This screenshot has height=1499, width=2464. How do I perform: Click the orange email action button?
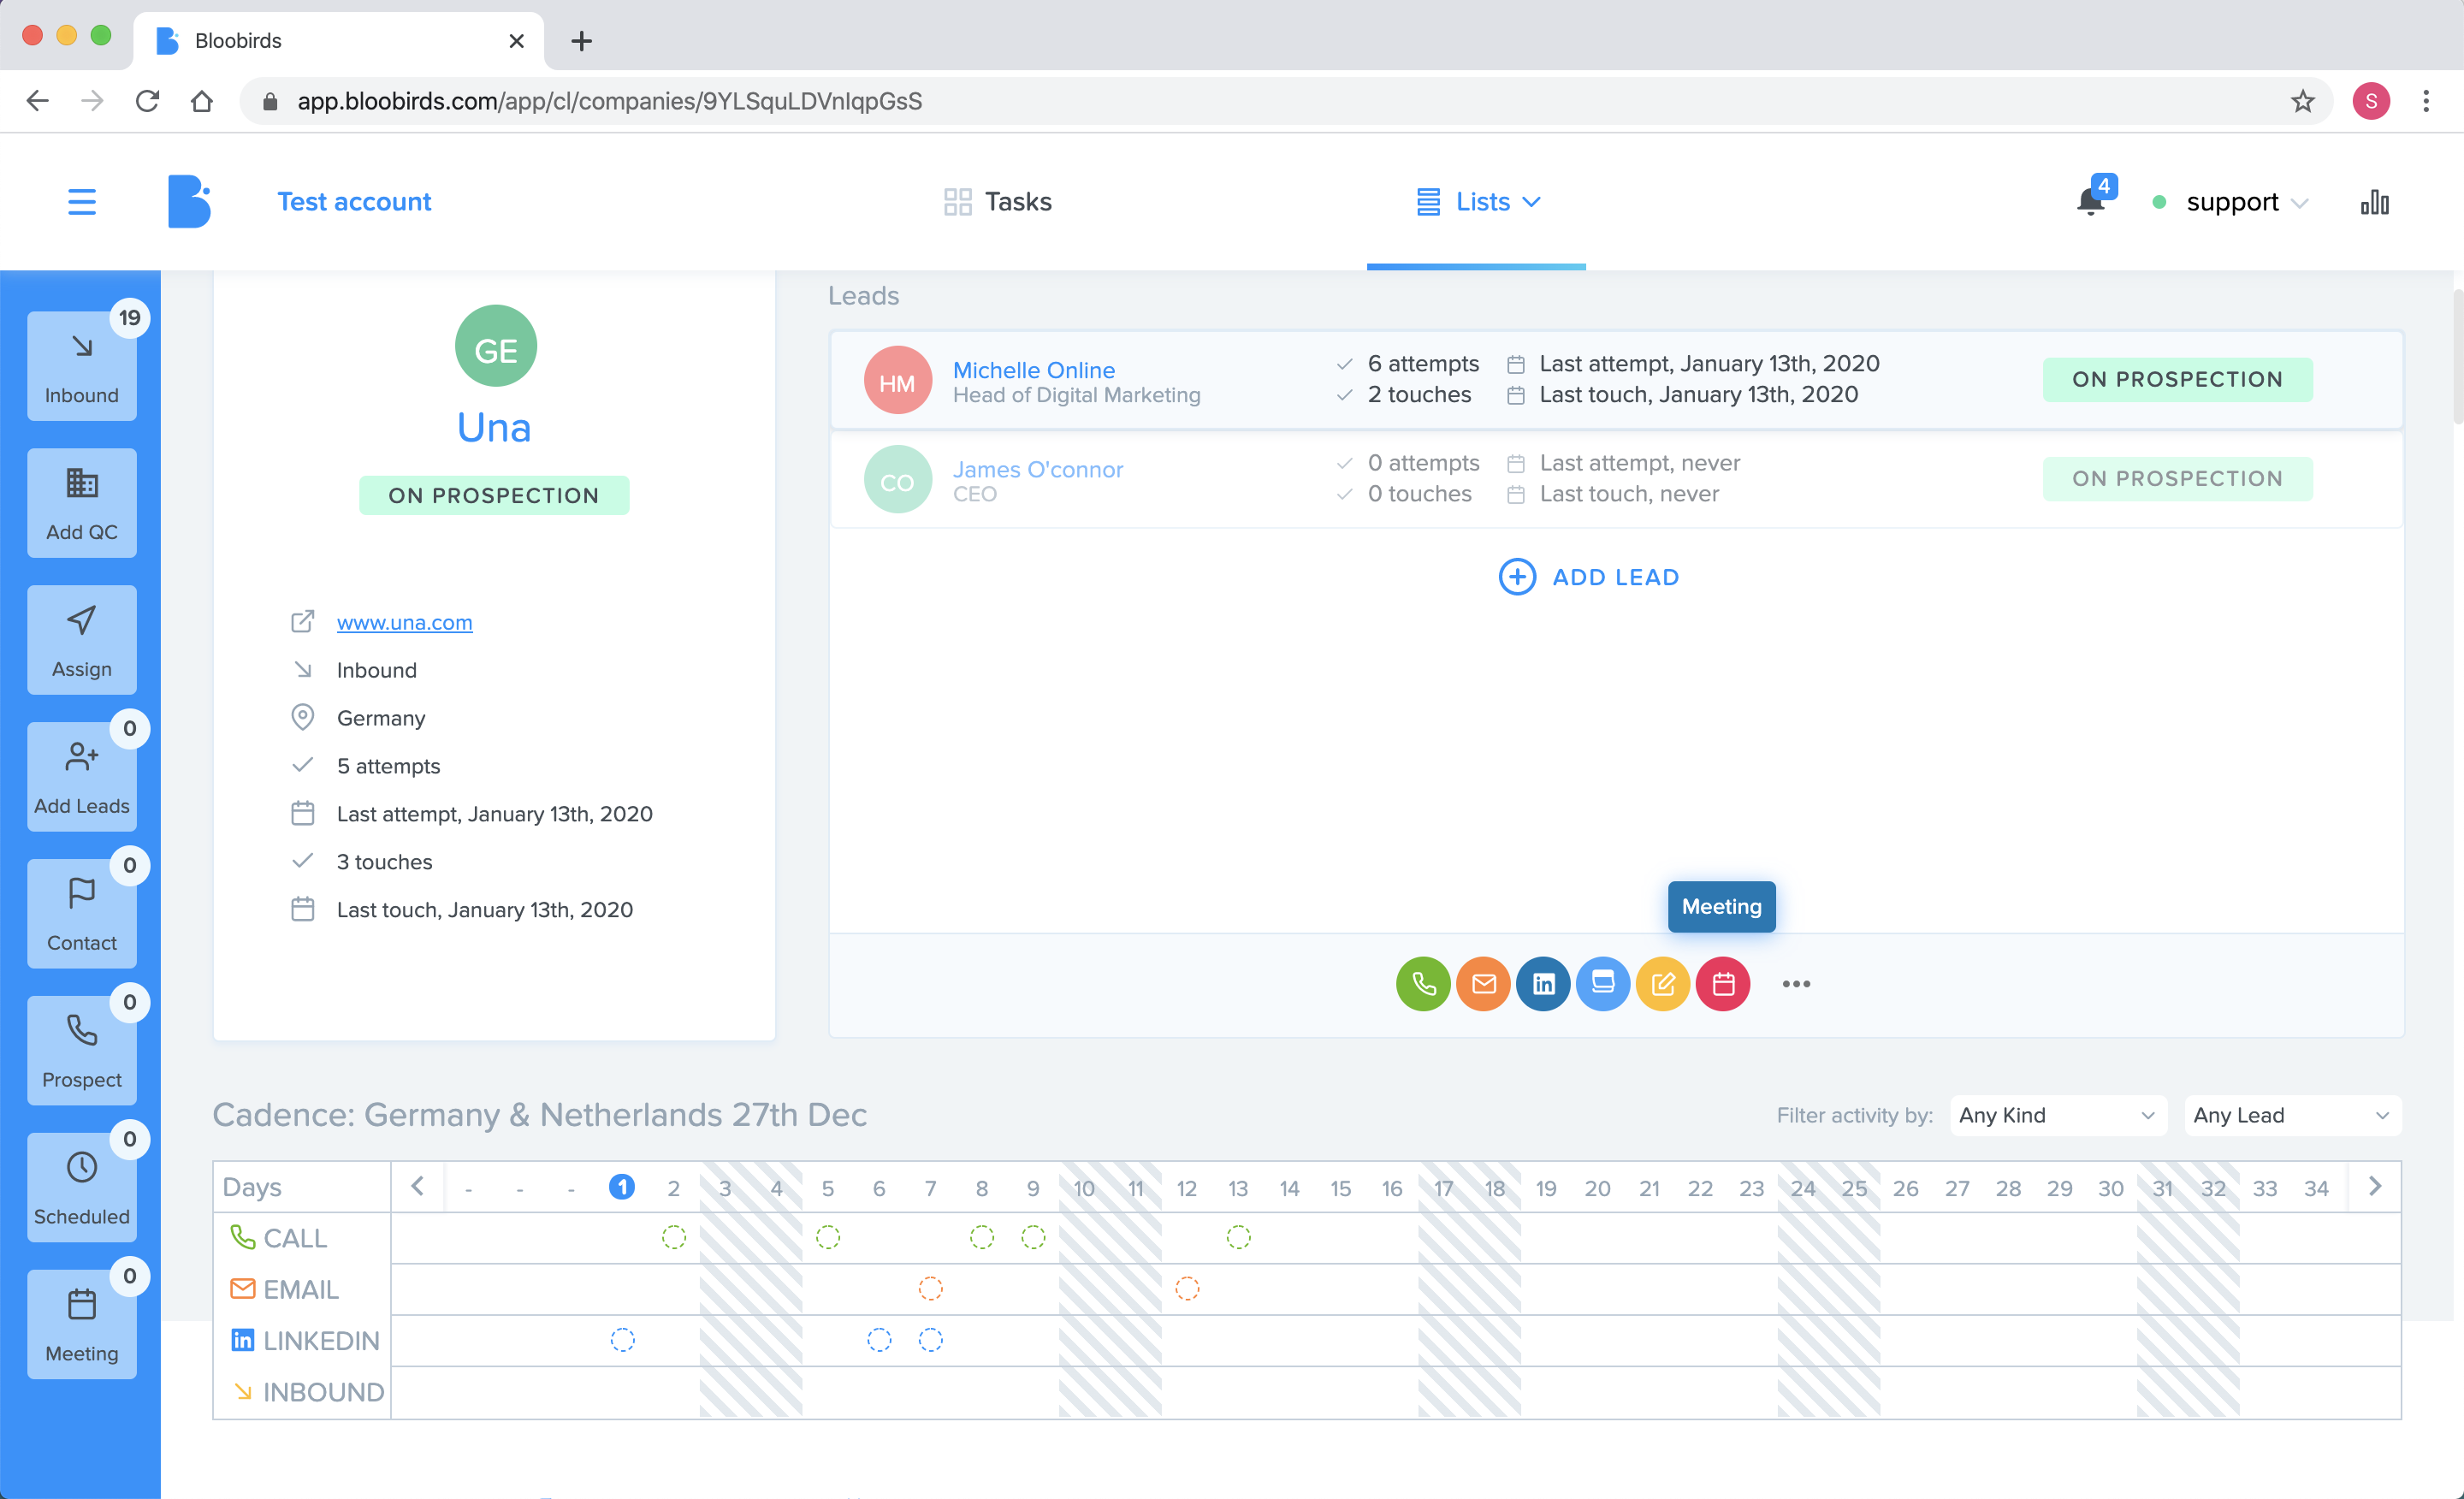[1483, 984]
